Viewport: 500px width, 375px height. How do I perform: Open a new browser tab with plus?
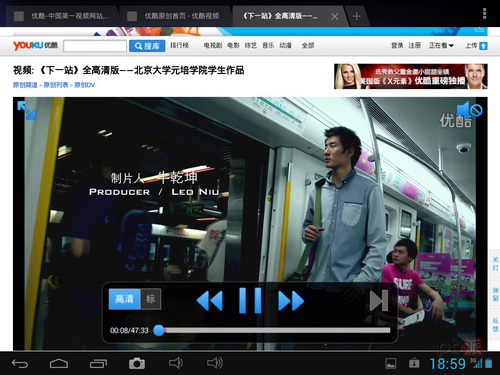pyautogui.click(x=356, y=16)
